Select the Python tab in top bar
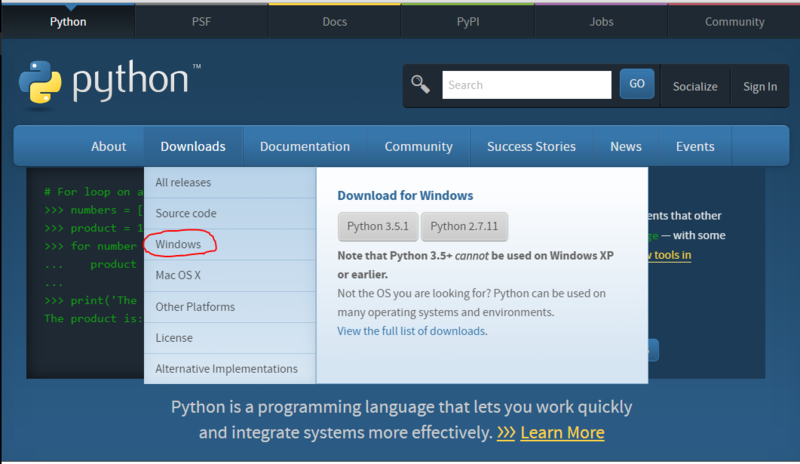Image resolution: width=800 pixels, height=464 pixels. [x=68, y=21]
